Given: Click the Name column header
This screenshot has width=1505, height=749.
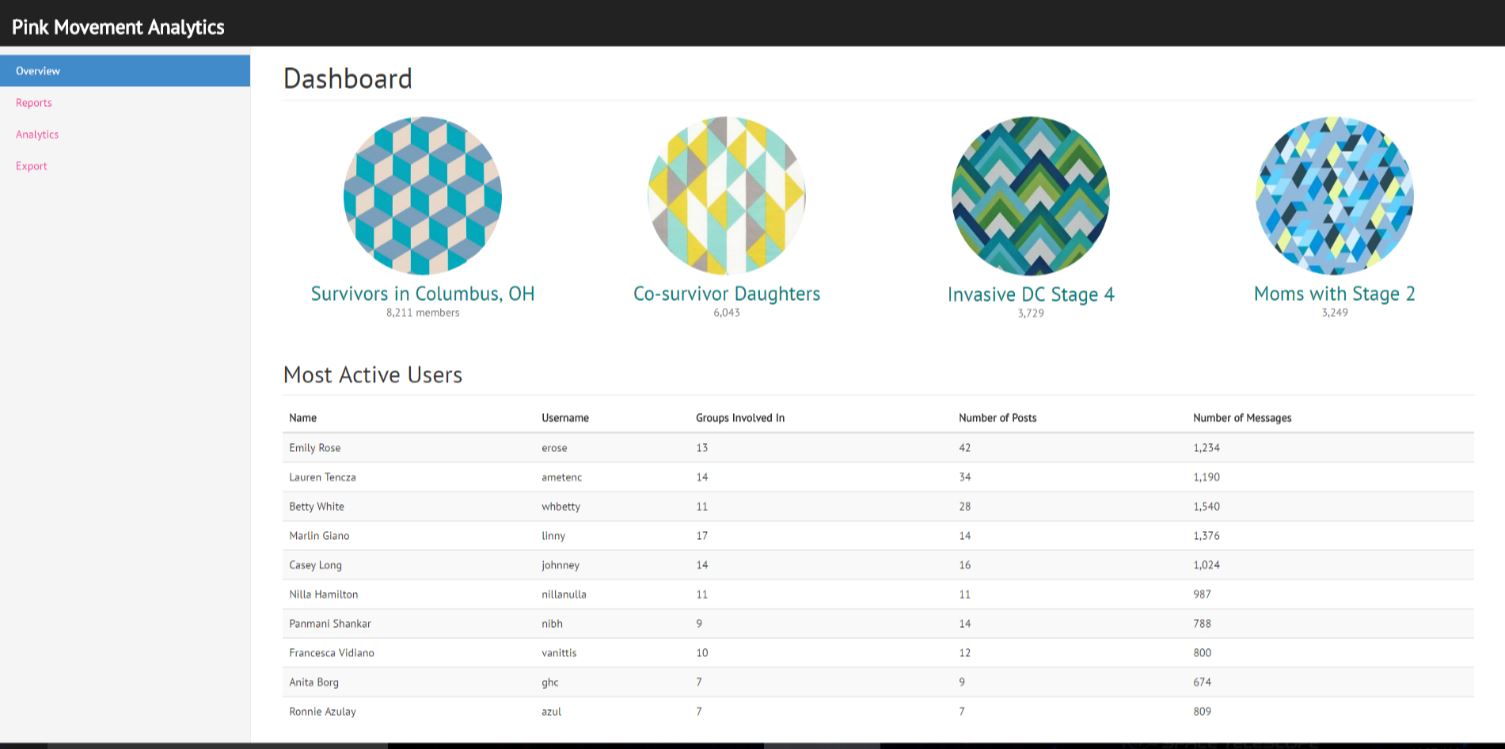Looking at the screenshot, I should [x=303, y=418].
